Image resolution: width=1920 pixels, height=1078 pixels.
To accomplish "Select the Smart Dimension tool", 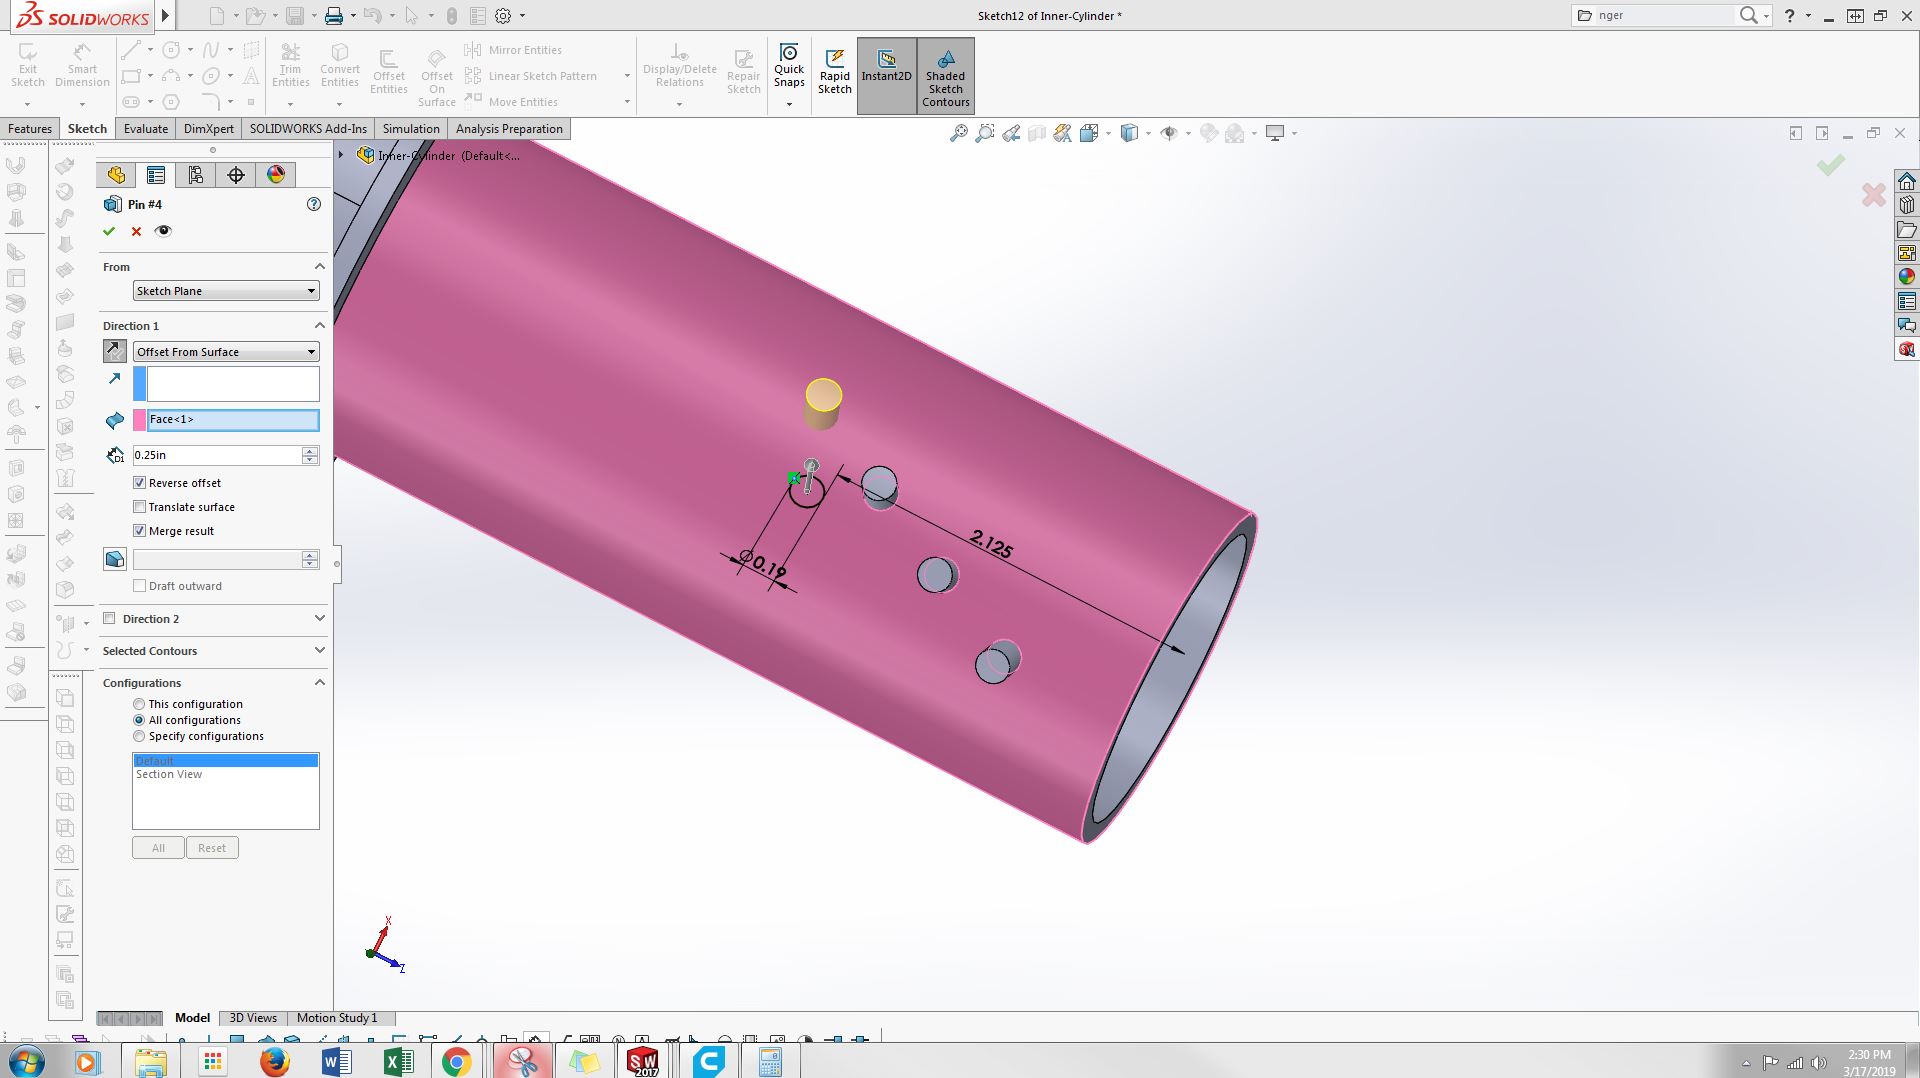I will click(82, 65).
